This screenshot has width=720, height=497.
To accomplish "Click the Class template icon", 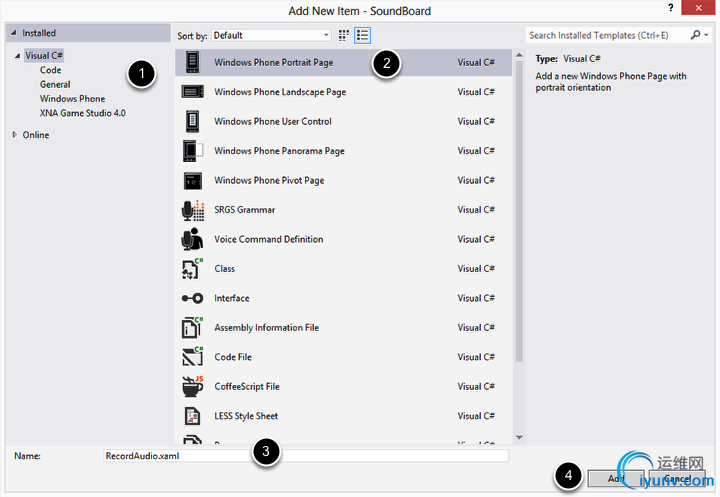I will tap(192, 269).
